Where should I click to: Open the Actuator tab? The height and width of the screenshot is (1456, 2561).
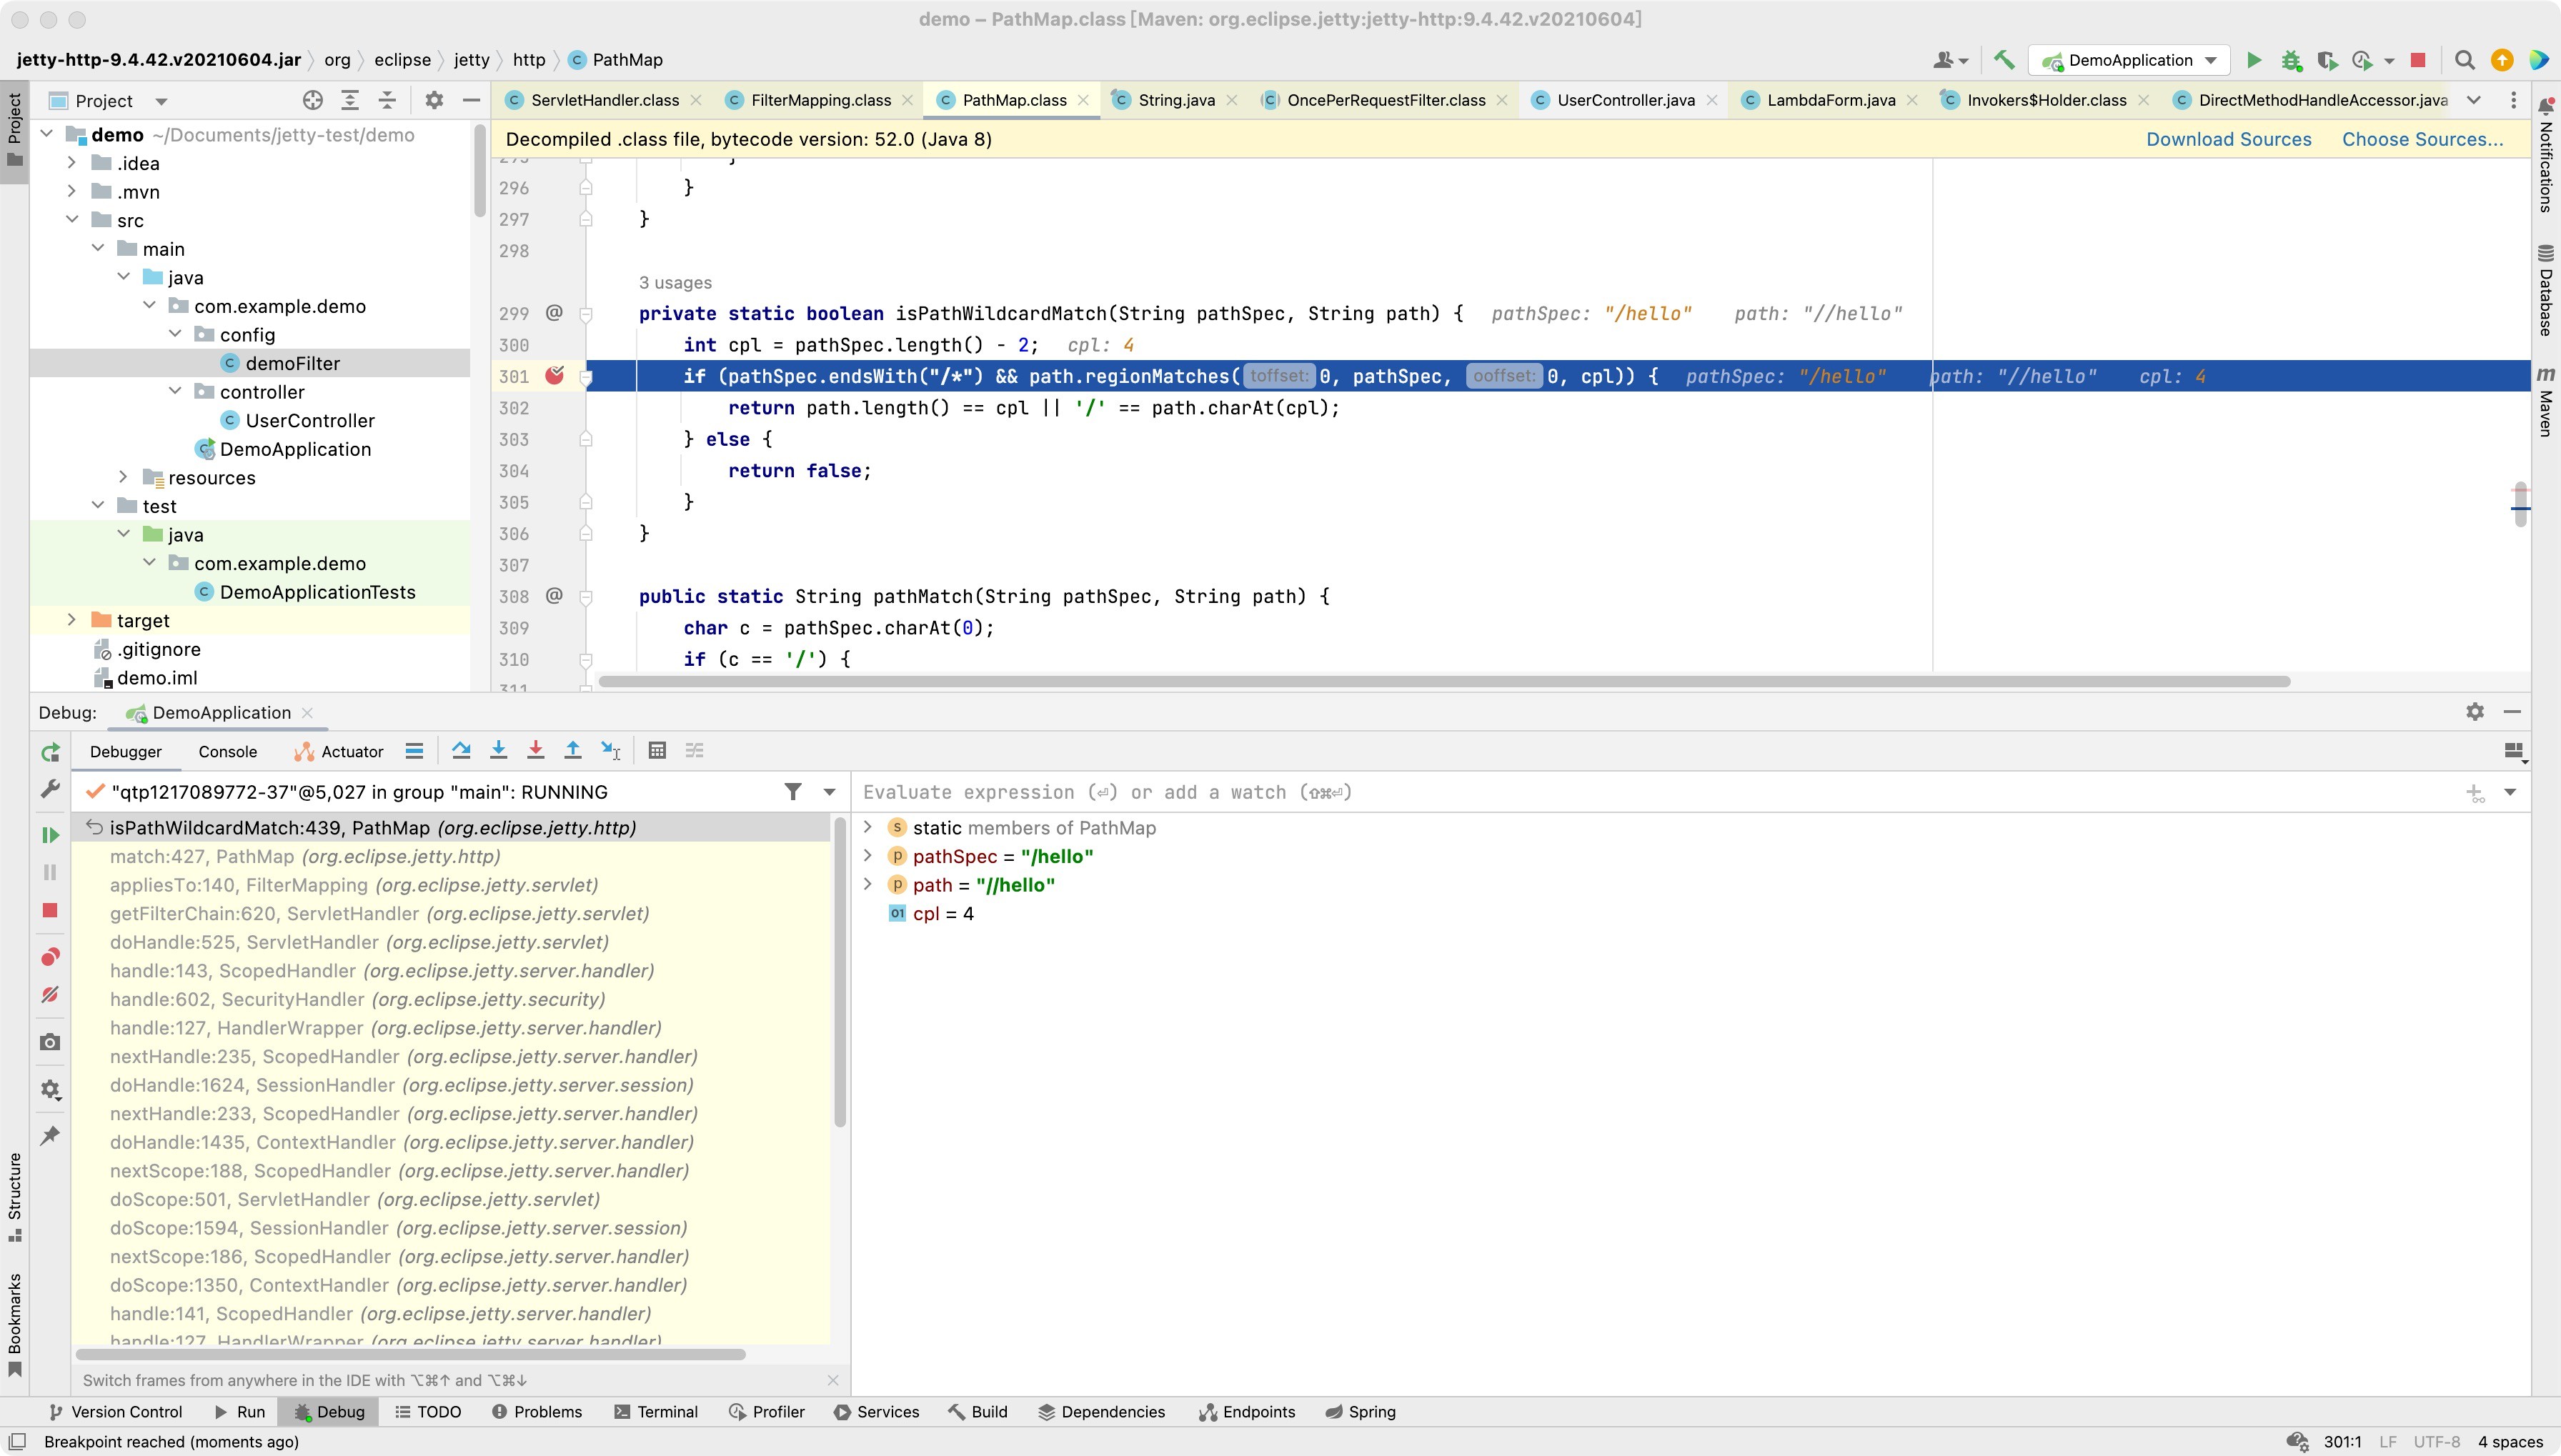pos(340,752)
